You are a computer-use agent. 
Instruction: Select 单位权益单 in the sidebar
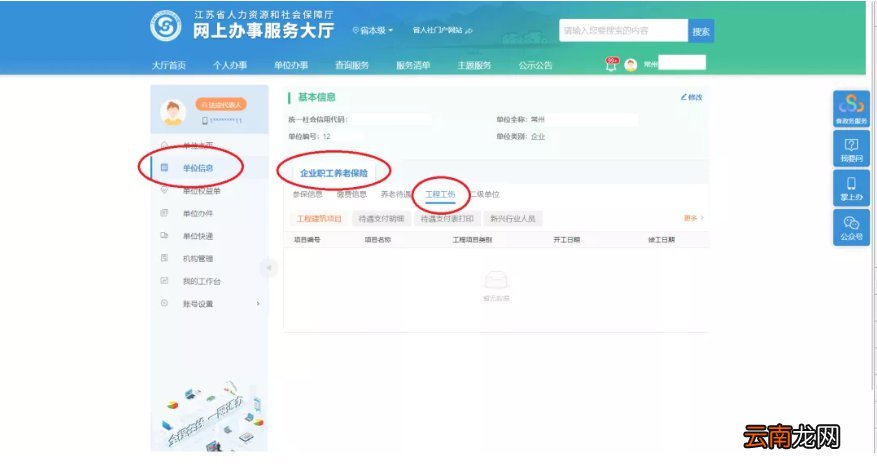tap(201, 191)
